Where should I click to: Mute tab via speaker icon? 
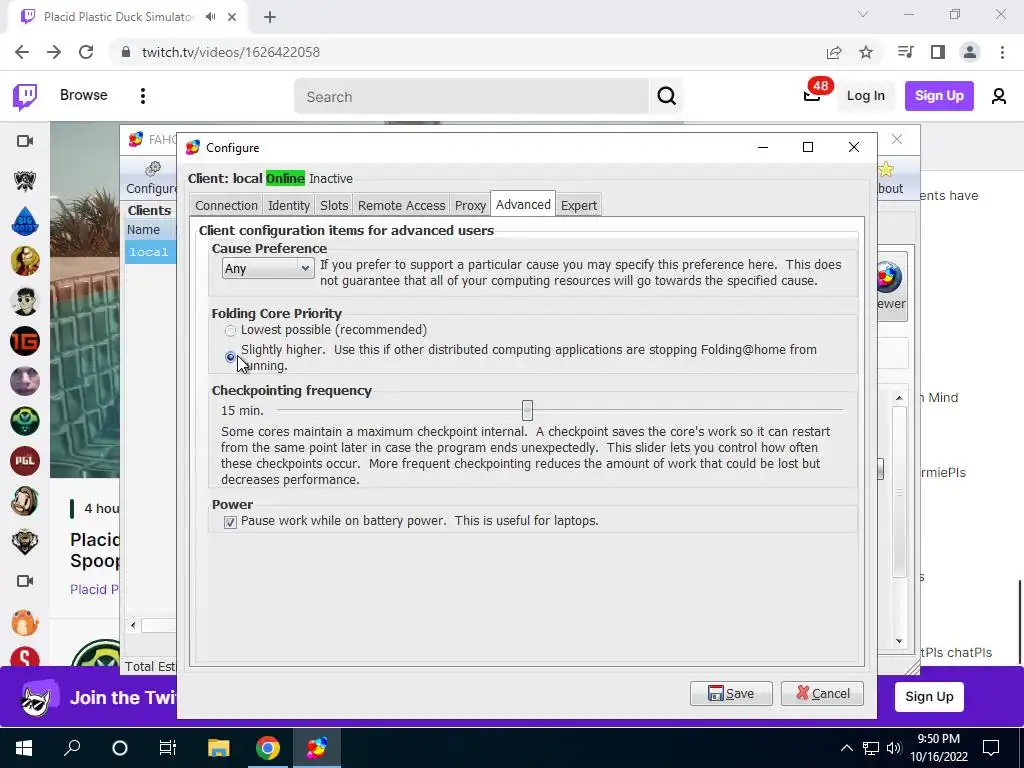click(210, 17)
